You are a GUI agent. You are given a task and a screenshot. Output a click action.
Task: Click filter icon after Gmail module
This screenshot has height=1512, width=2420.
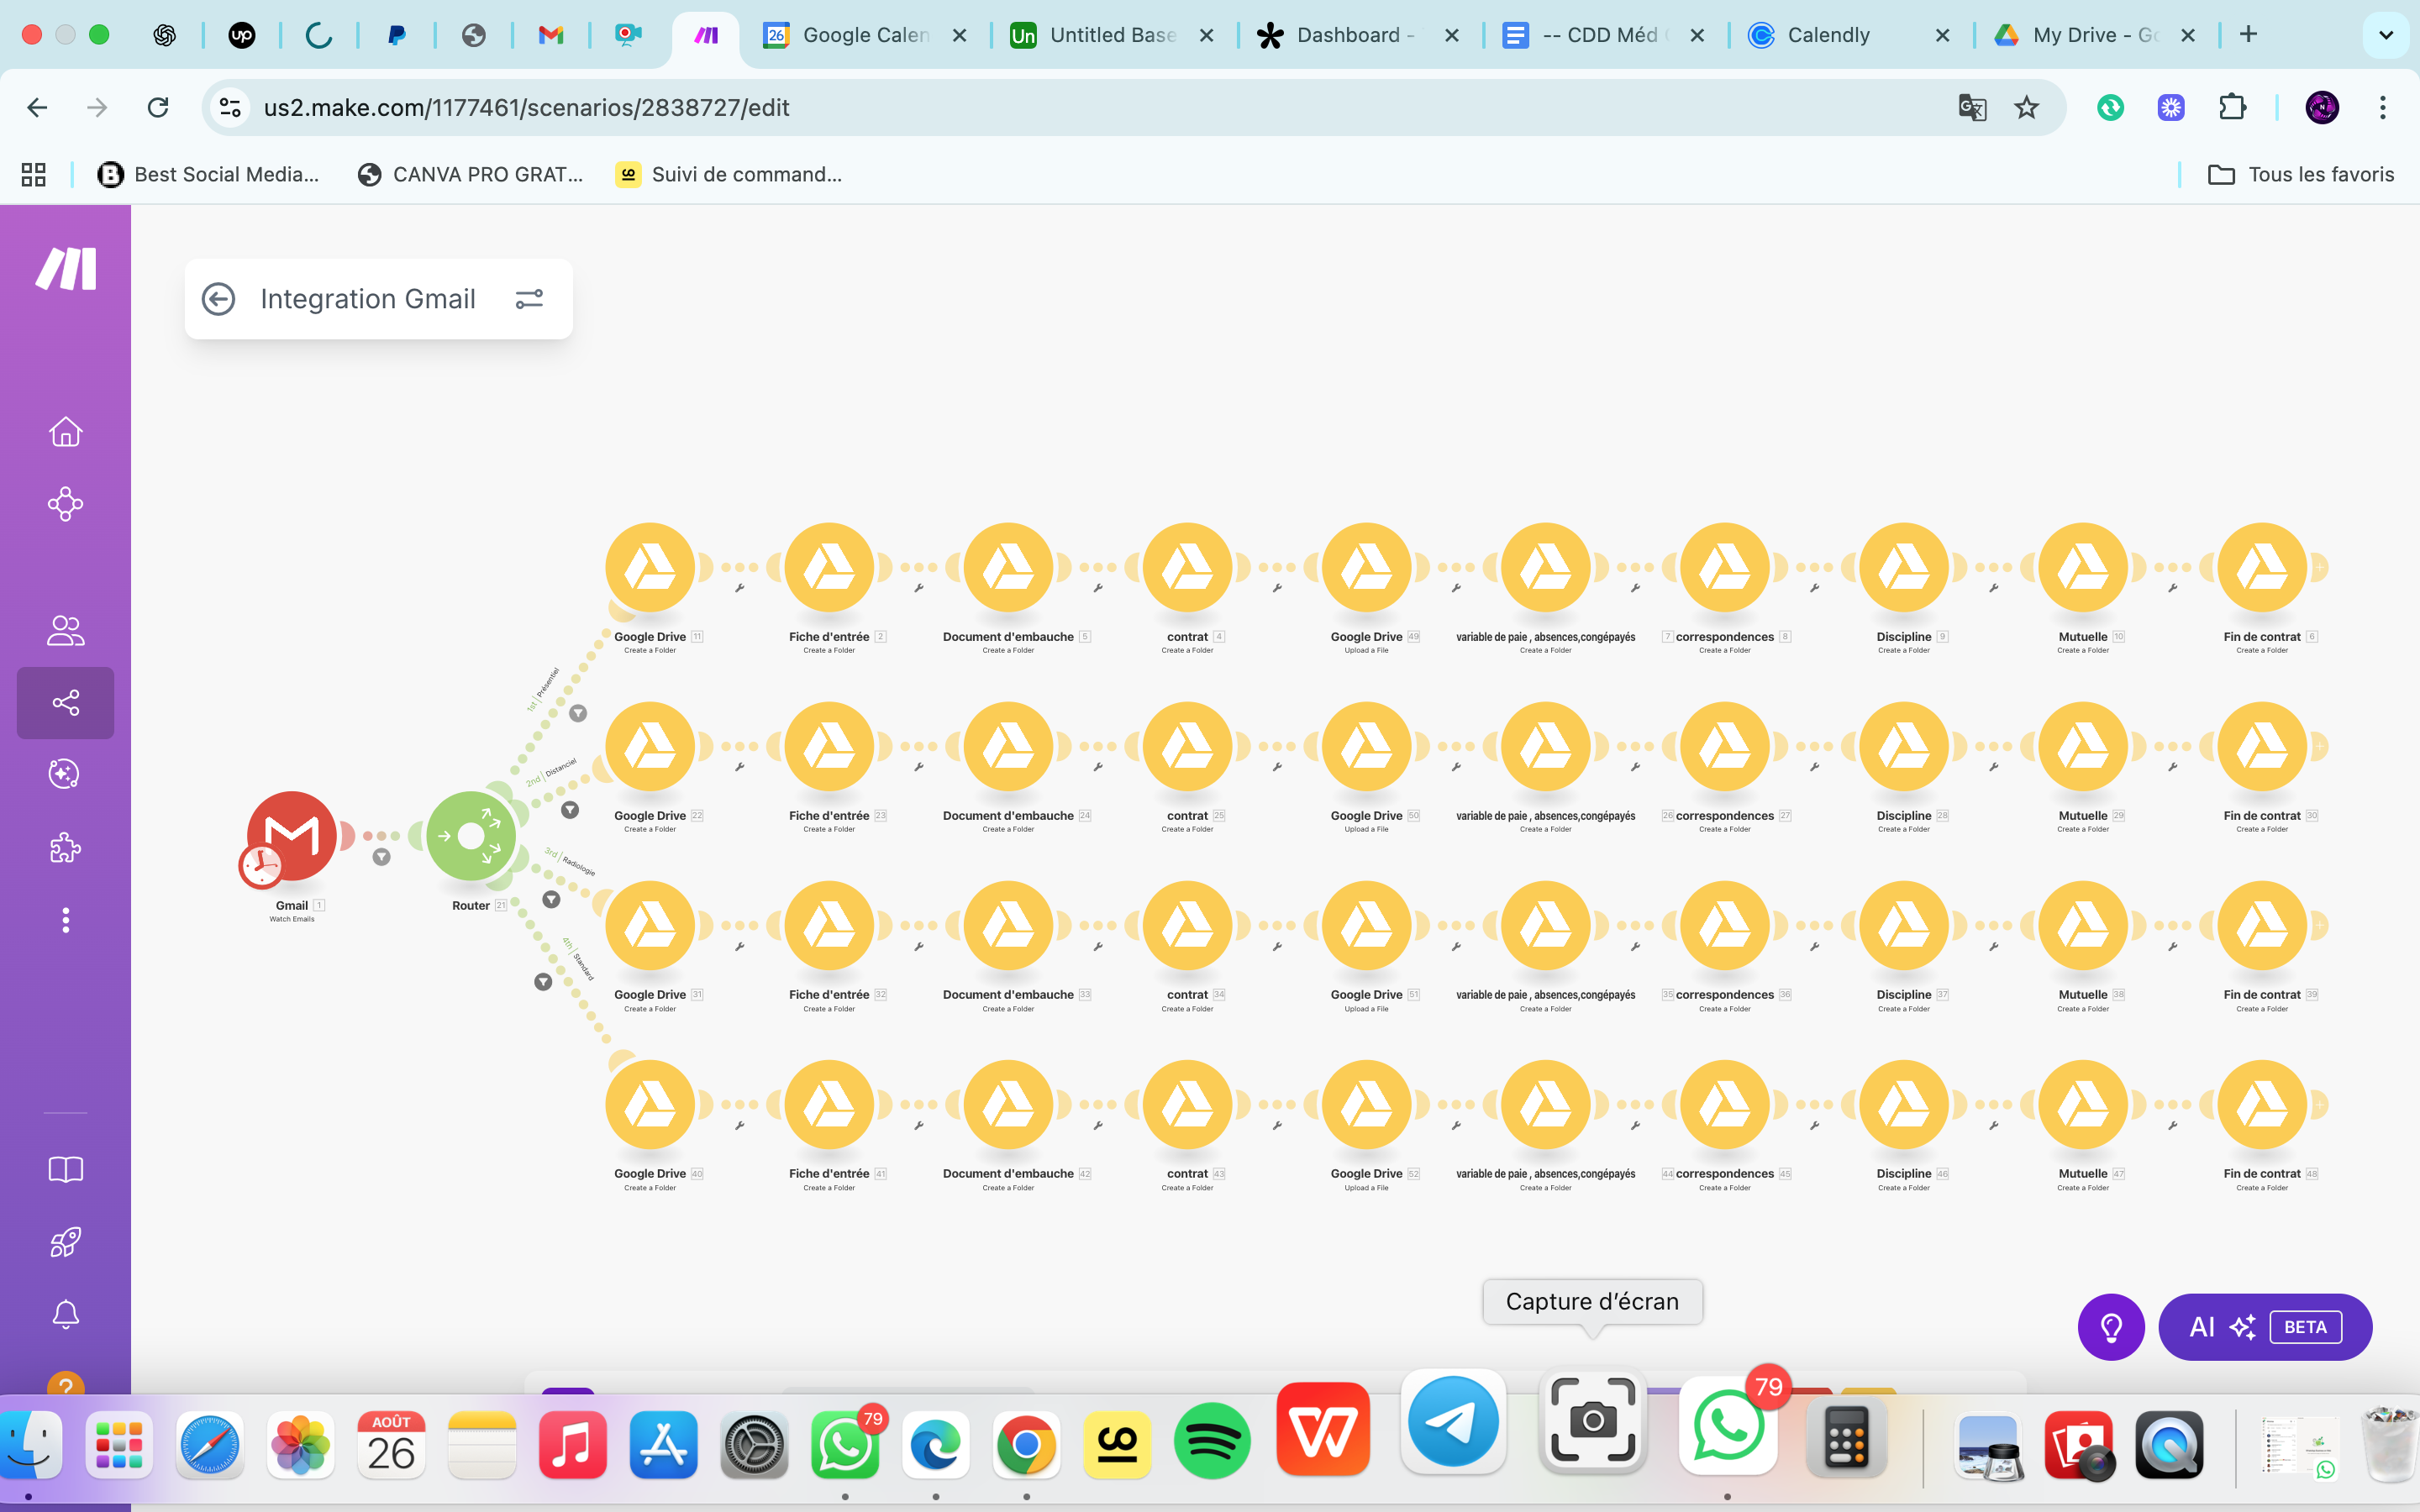coord(381,857)
